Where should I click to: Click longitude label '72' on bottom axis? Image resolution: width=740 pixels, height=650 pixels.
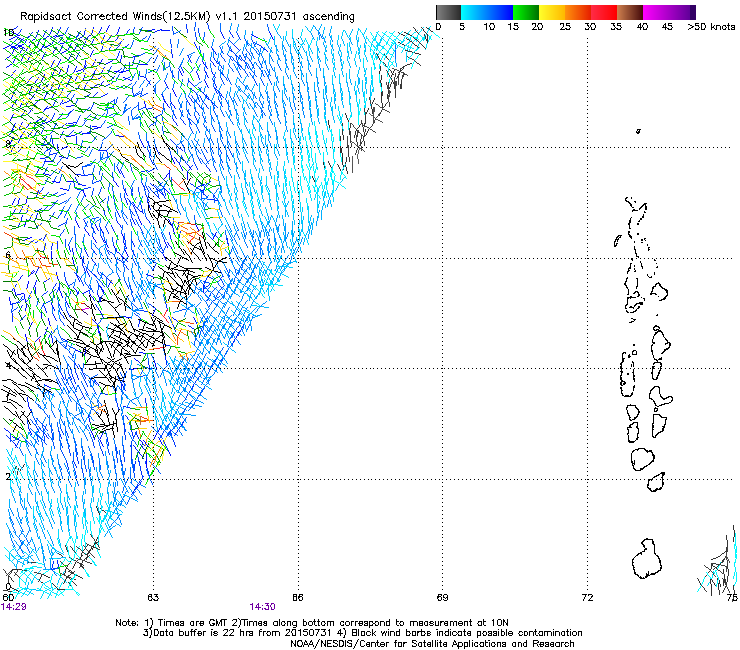[587, 598]
